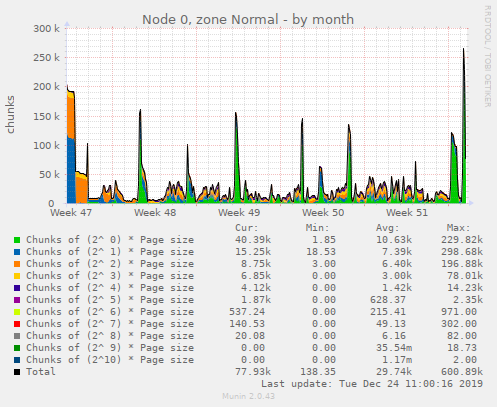Click legend label 'Chunks of (2^ 7) * Page size'
Image resolution: width=497 pixels, height=407 pixels.
(110, 324)
